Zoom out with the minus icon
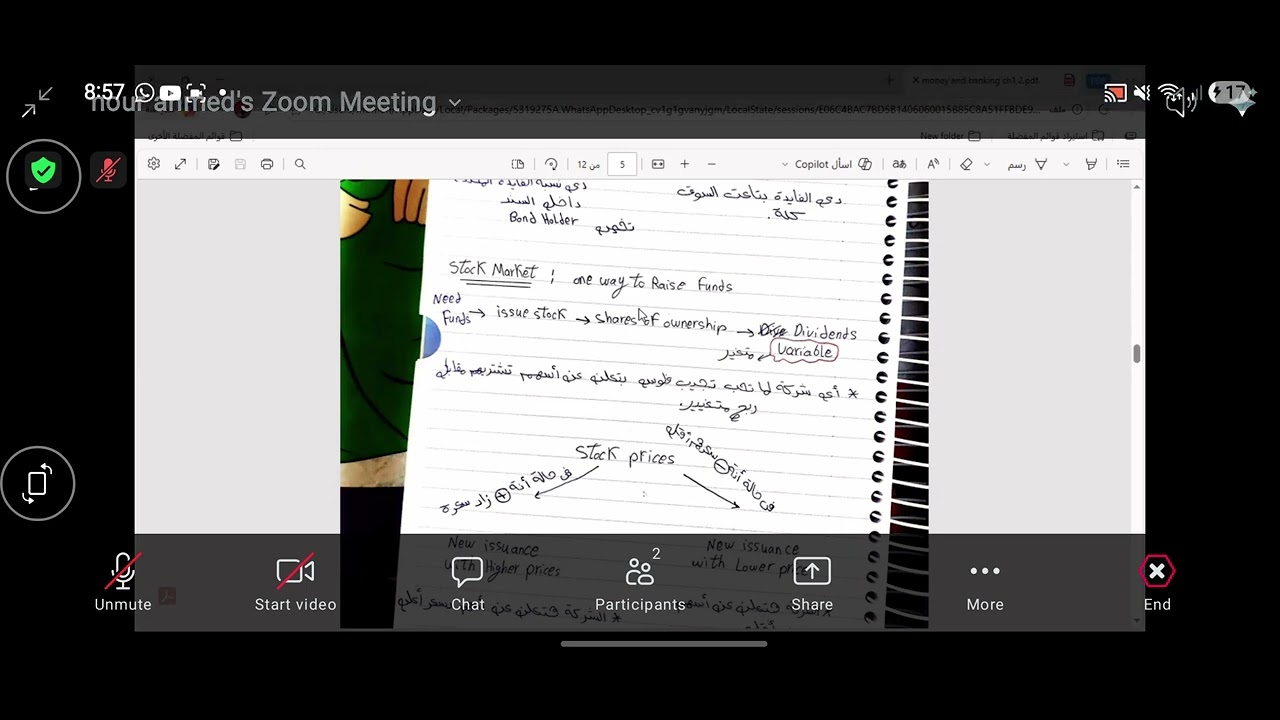Screen dimensions: 1280x720 (712, 164)
